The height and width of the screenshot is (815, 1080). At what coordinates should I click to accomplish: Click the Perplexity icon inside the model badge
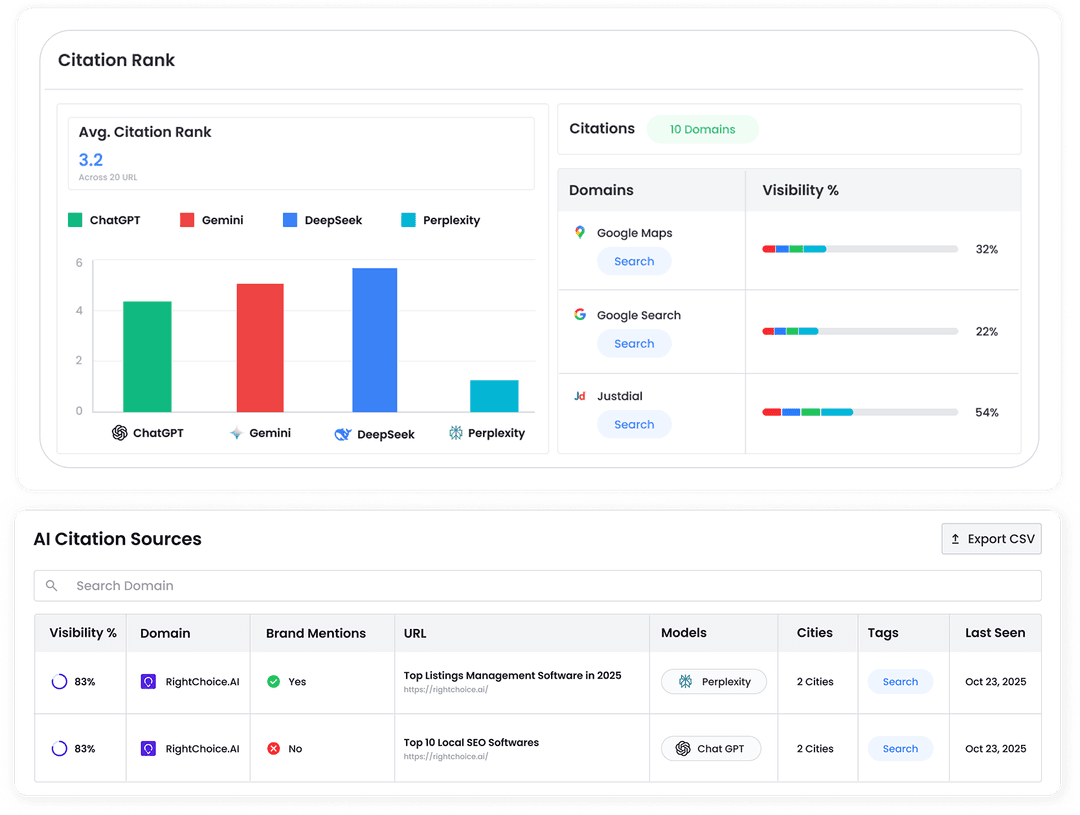pos(686,681)
